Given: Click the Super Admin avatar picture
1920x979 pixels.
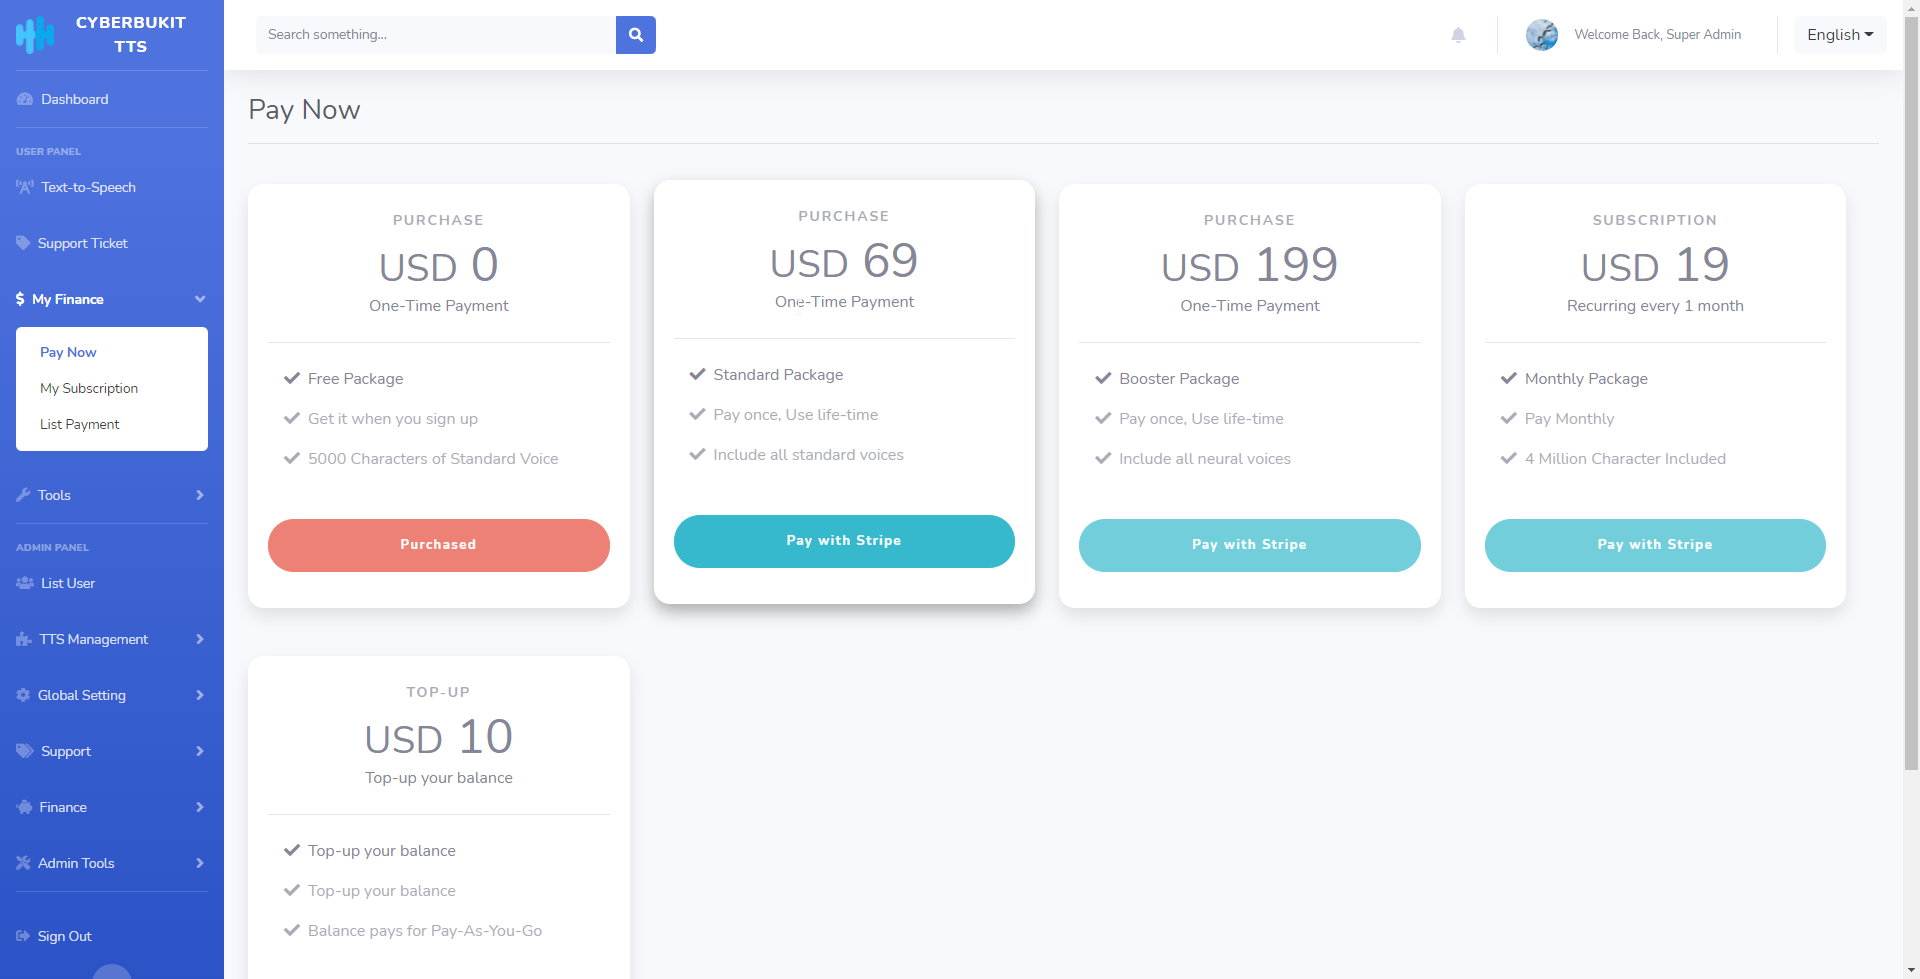Looking at the screenshot, I should tap(1541, 35).
